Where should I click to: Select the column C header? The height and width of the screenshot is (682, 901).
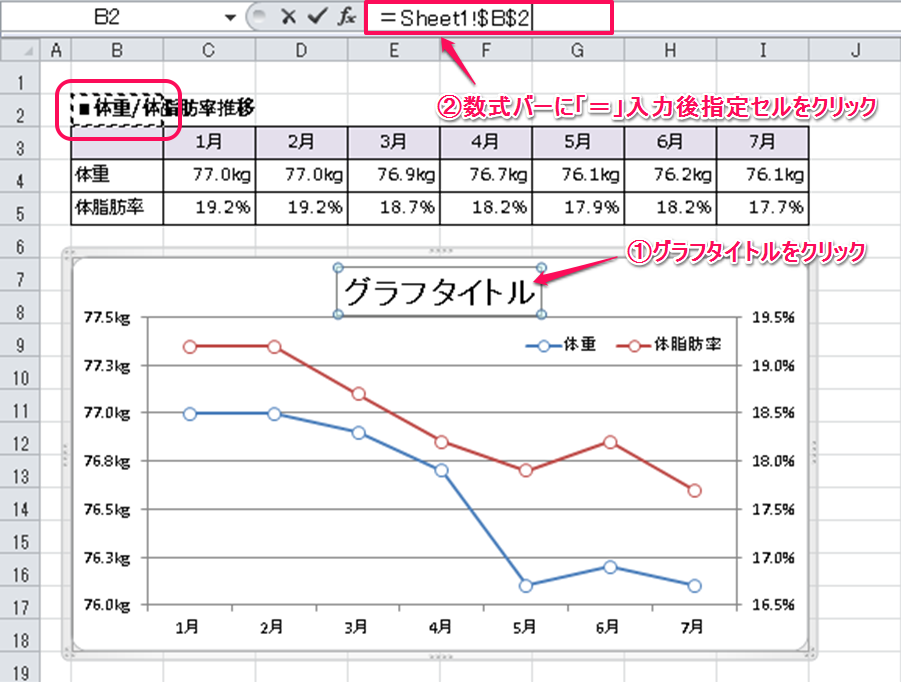click(x=208, y=50)
